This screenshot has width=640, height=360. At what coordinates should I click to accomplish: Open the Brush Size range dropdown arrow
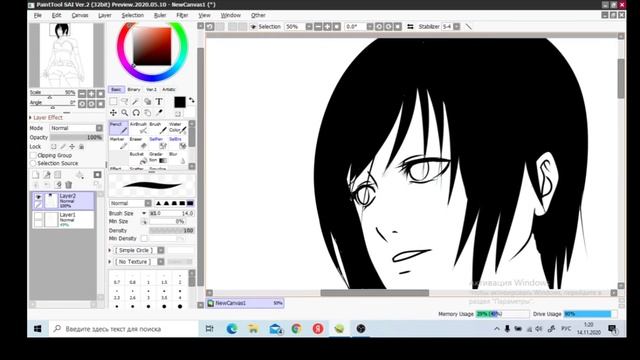(x=144, y=213)
